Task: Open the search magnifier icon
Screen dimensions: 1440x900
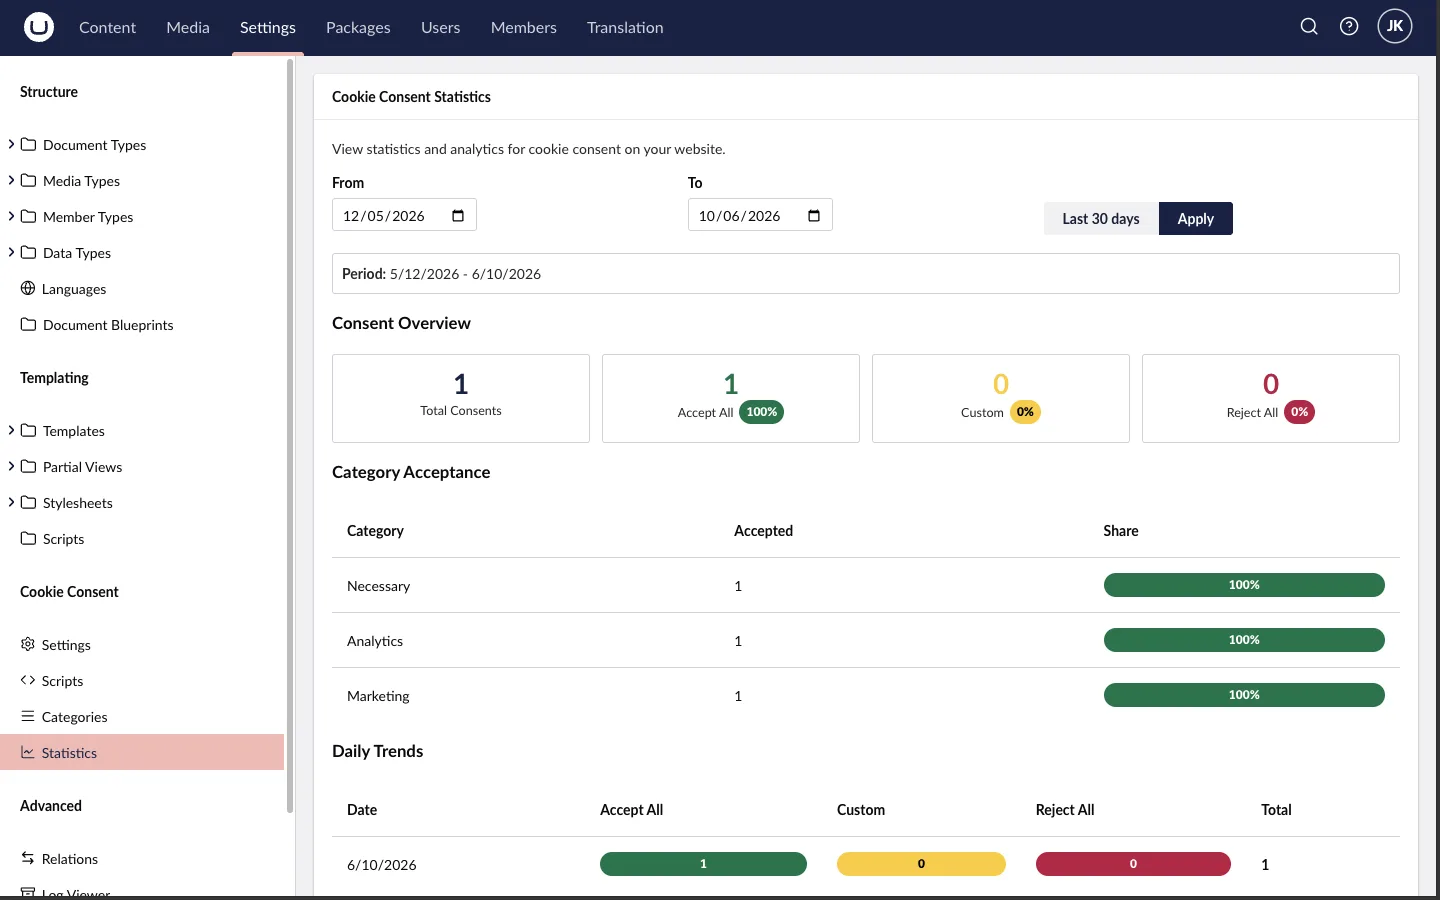Action: coord(1309,27)
